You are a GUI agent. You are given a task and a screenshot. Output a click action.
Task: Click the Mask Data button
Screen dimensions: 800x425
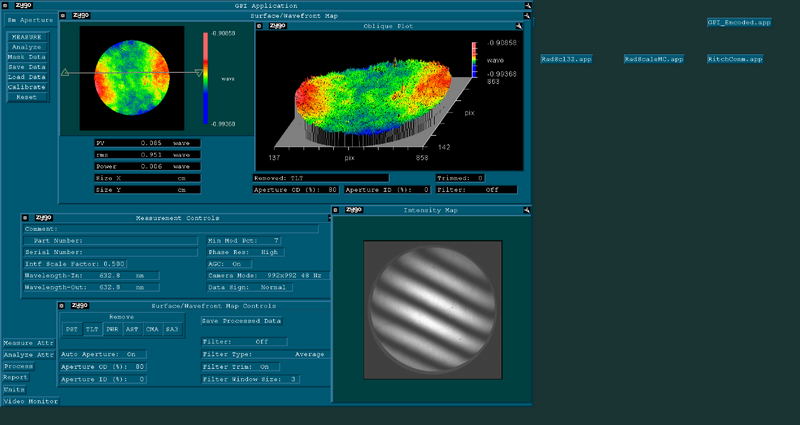click(27, 57)
